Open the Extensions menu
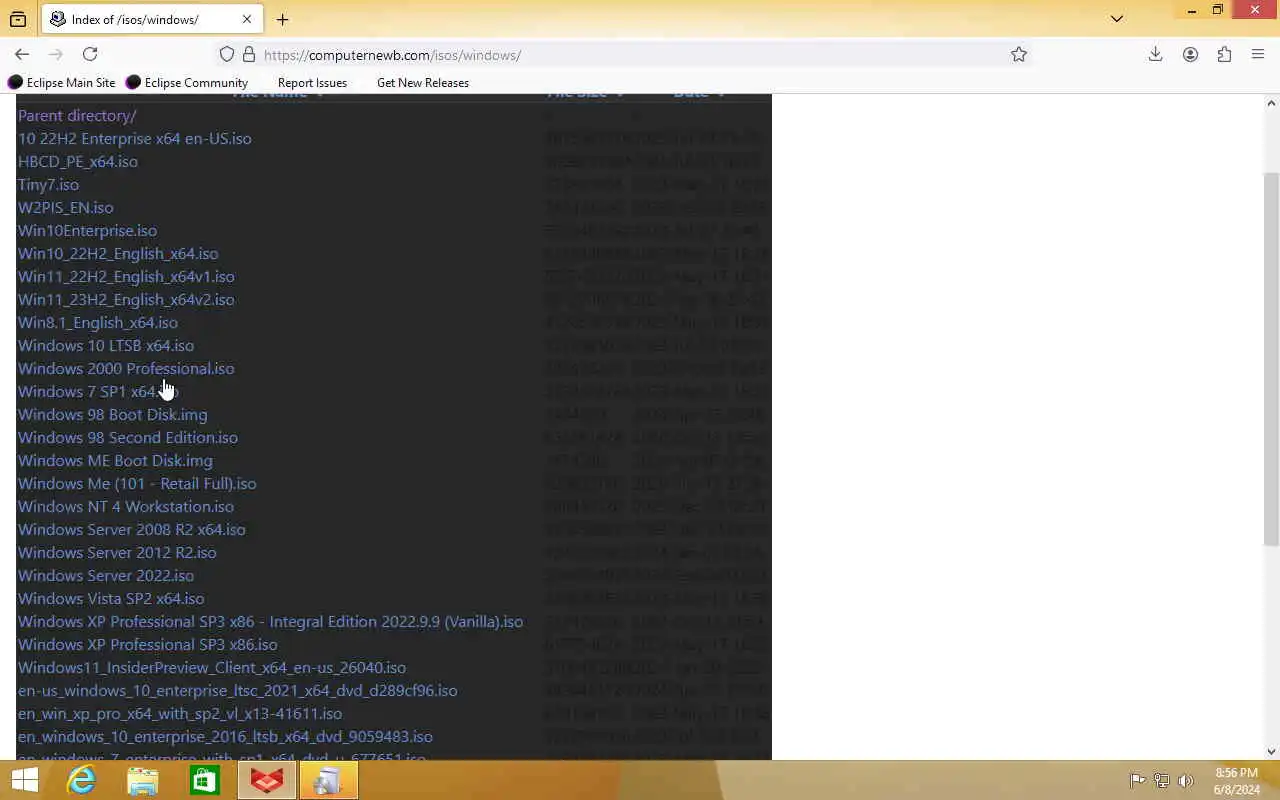1280x800 pixels. click(1224, 54)
